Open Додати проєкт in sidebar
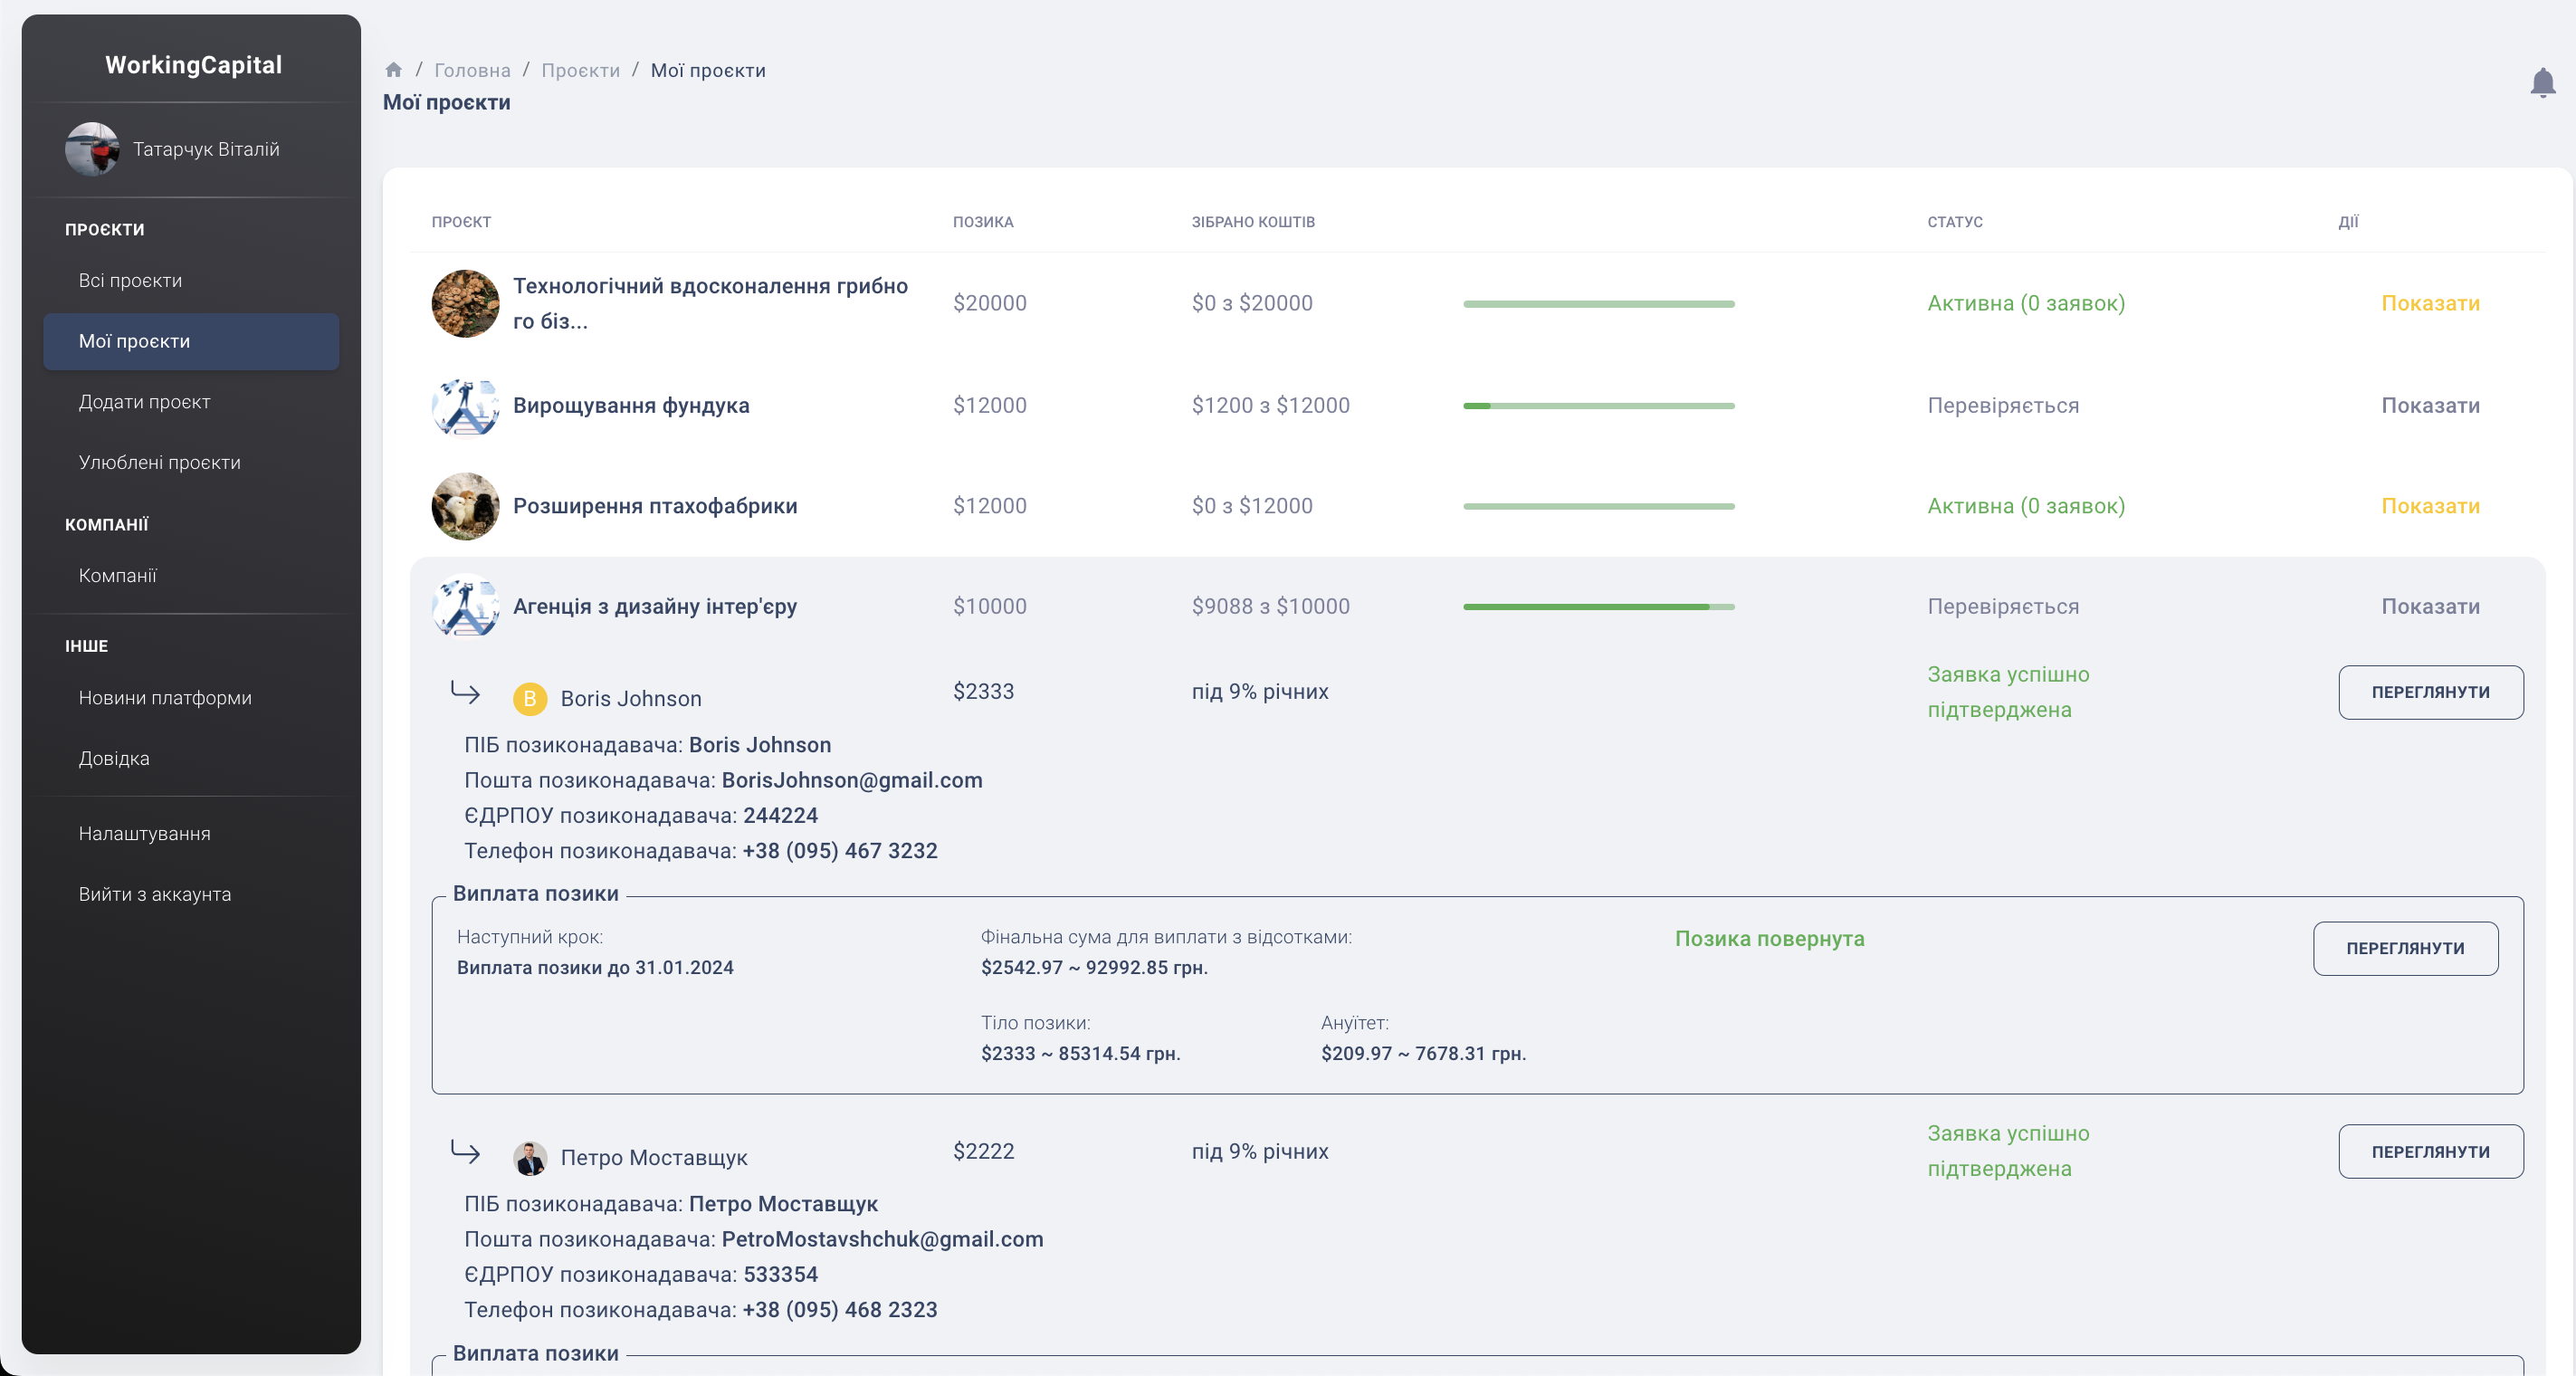The image size is (2576, 1376). pyautogui.click(x=144, y=402)
